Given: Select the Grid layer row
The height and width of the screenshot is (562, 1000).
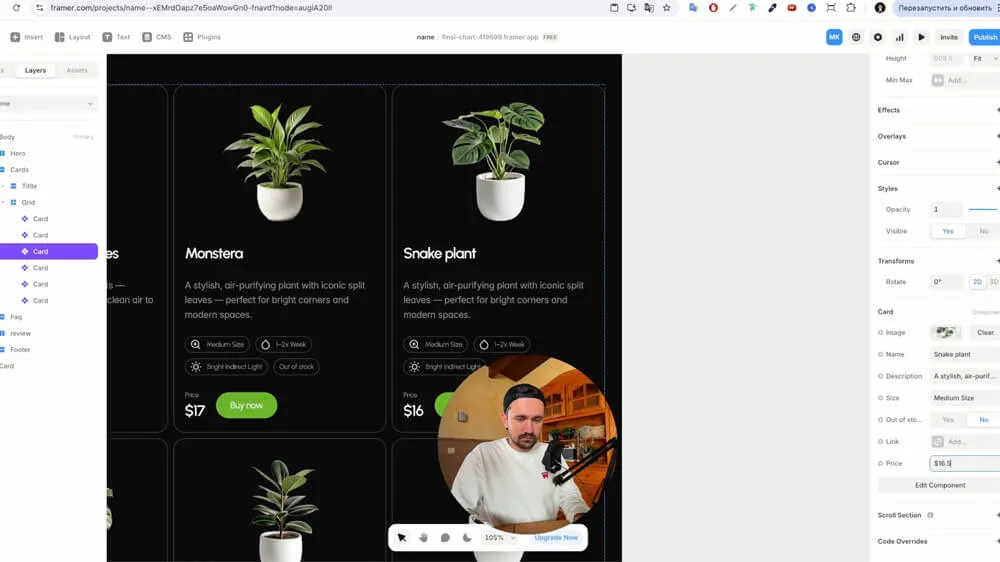Looking at the screenshot, I should tap(28, 202).
